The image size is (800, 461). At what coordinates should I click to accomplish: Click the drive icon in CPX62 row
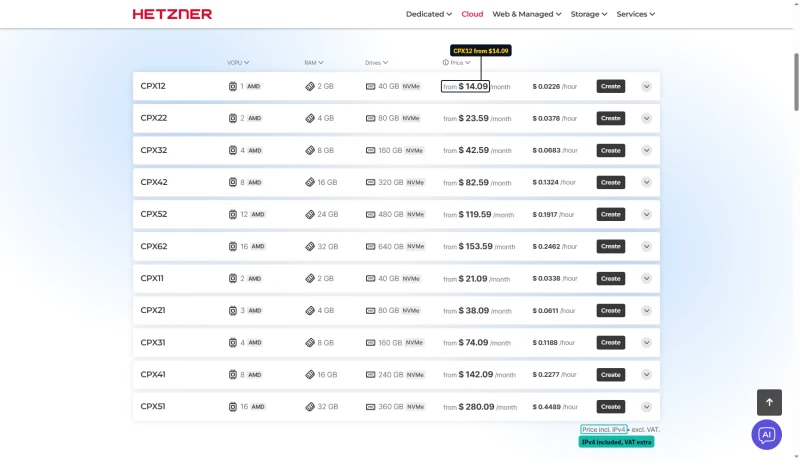pos(370,246)
